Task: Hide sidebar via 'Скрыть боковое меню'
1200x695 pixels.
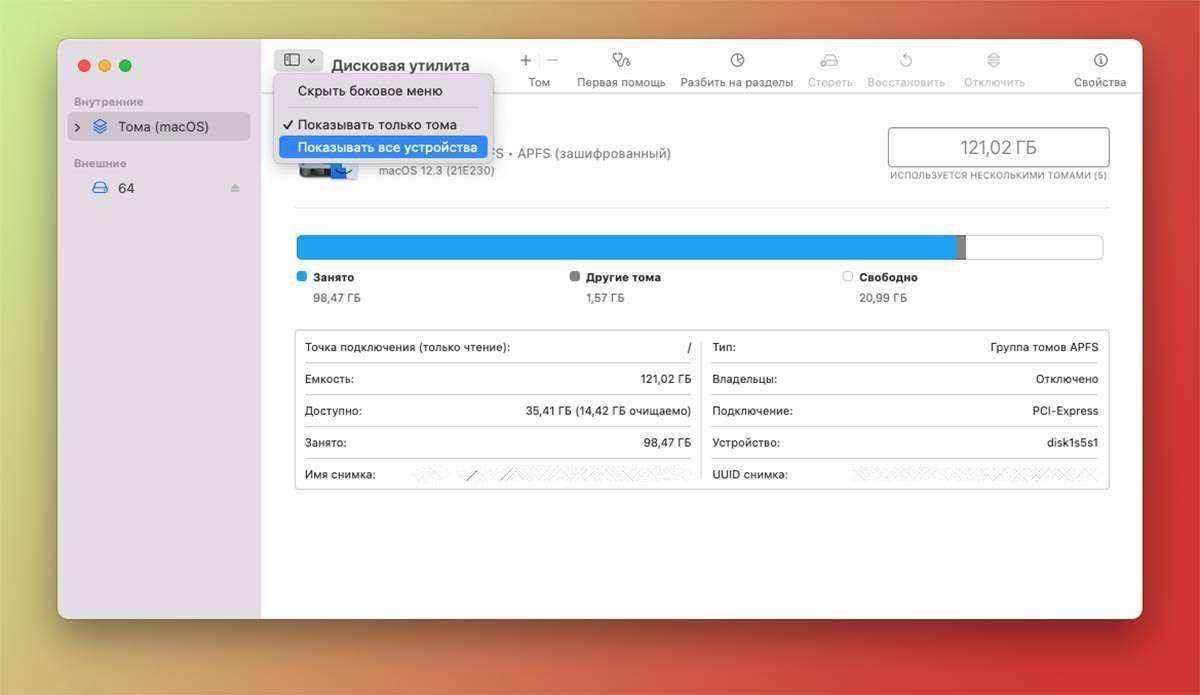Action: coord(370,91)
